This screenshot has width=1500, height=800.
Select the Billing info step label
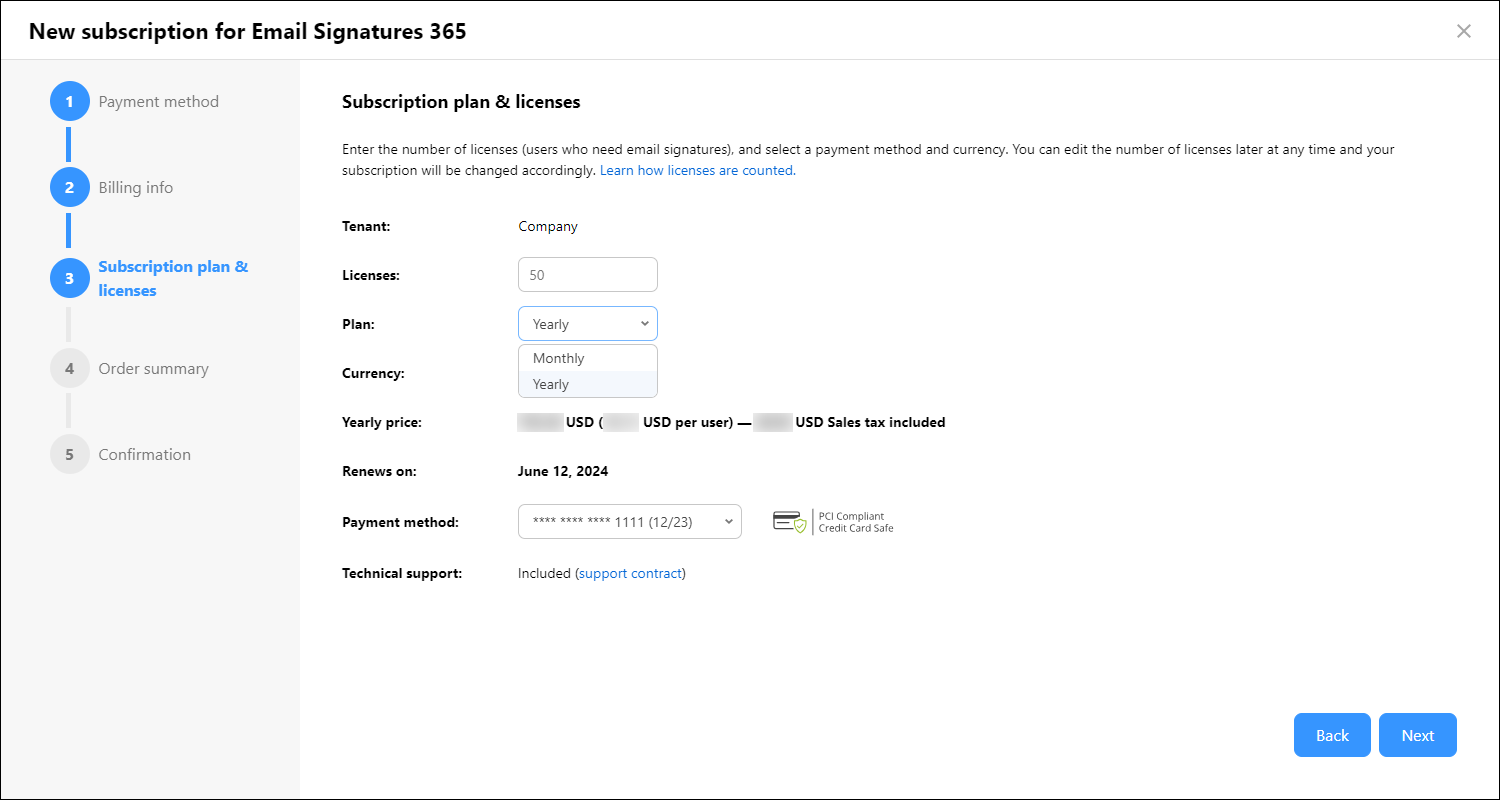point(136,188)
